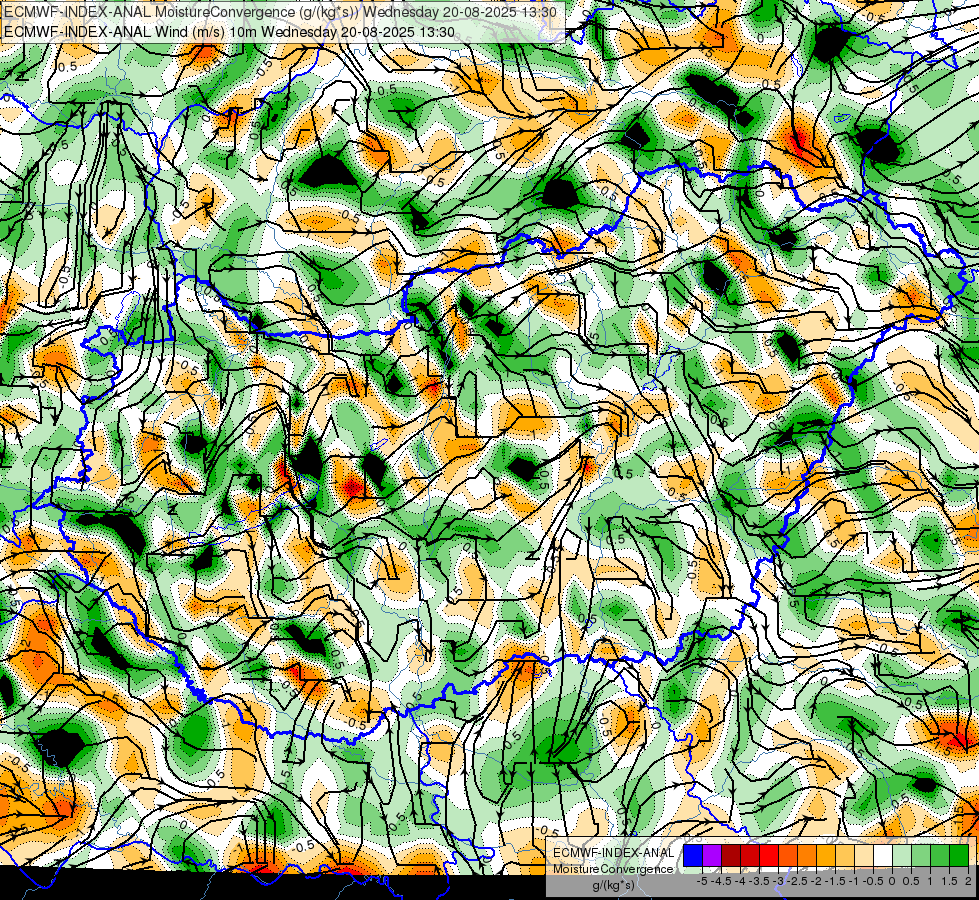Click the purple swatch in the legend
This screenshot has height=900, width=979.
tap(712, 855)
